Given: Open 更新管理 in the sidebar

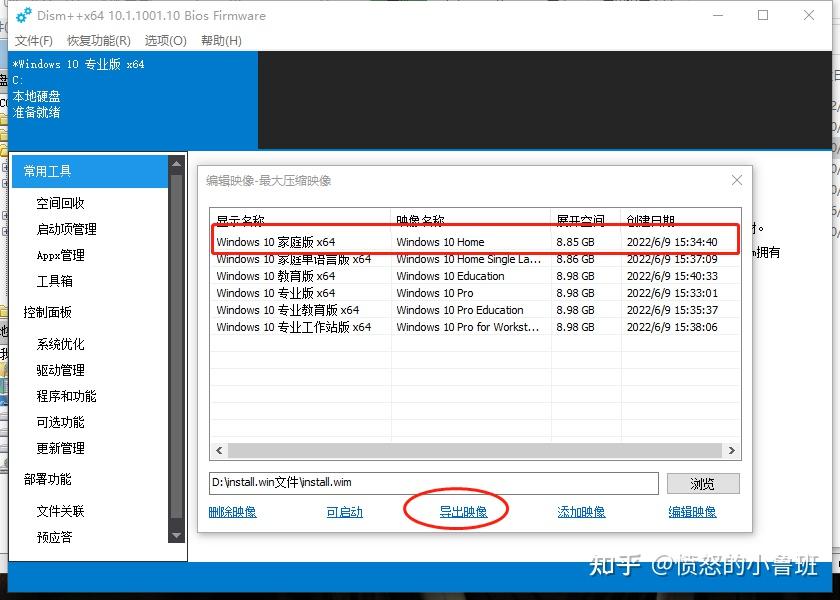Looking at the screenshot, I should 61,448.
